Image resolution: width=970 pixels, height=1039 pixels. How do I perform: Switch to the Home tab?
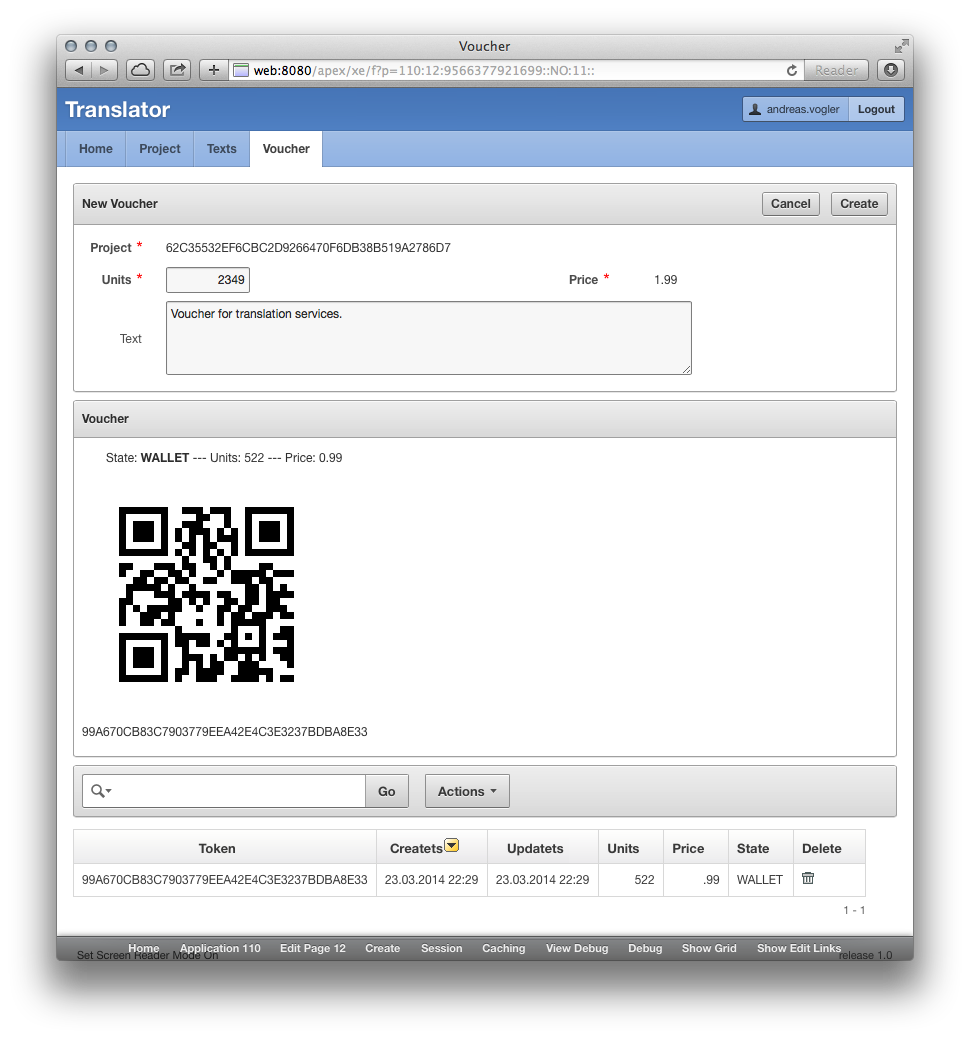[96, 149]
